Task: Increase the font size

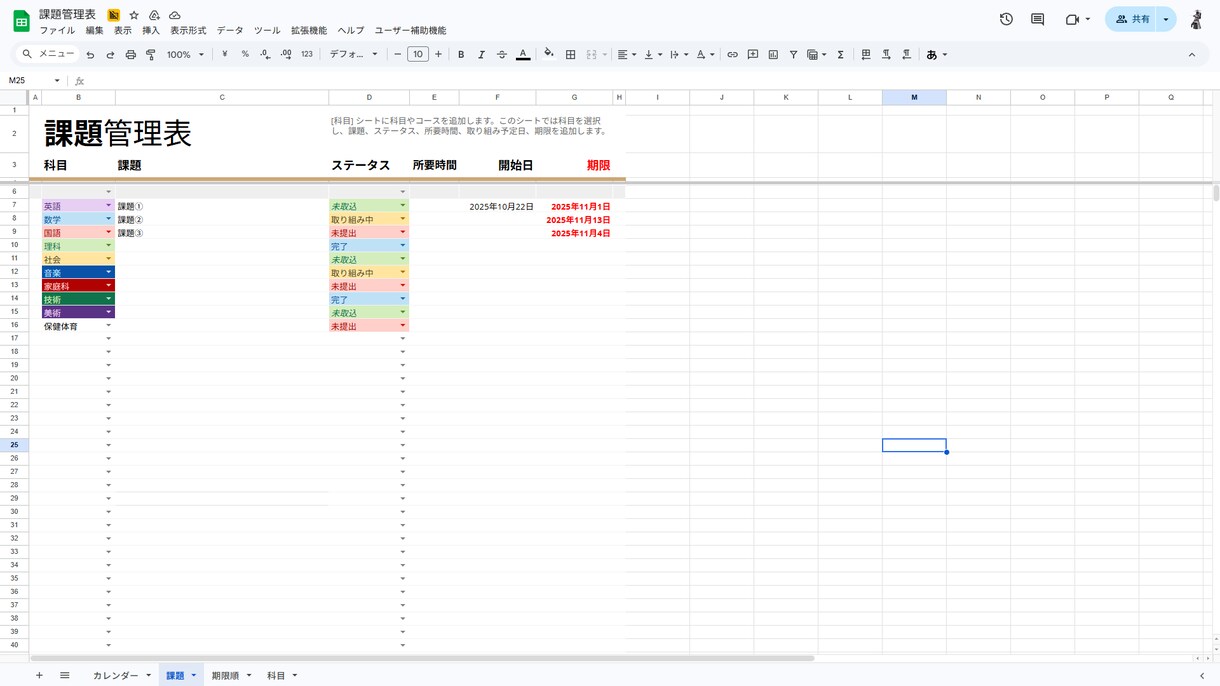Action: (438, 55)
